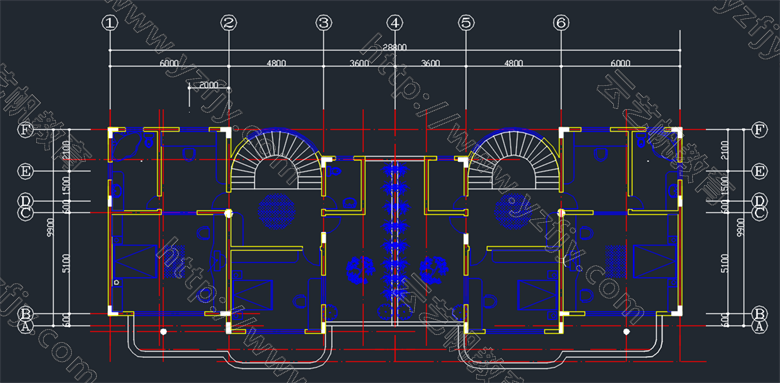Click the axis bubble numbered 1
This screenshot has width=780, height=383.
coord(110,23)
